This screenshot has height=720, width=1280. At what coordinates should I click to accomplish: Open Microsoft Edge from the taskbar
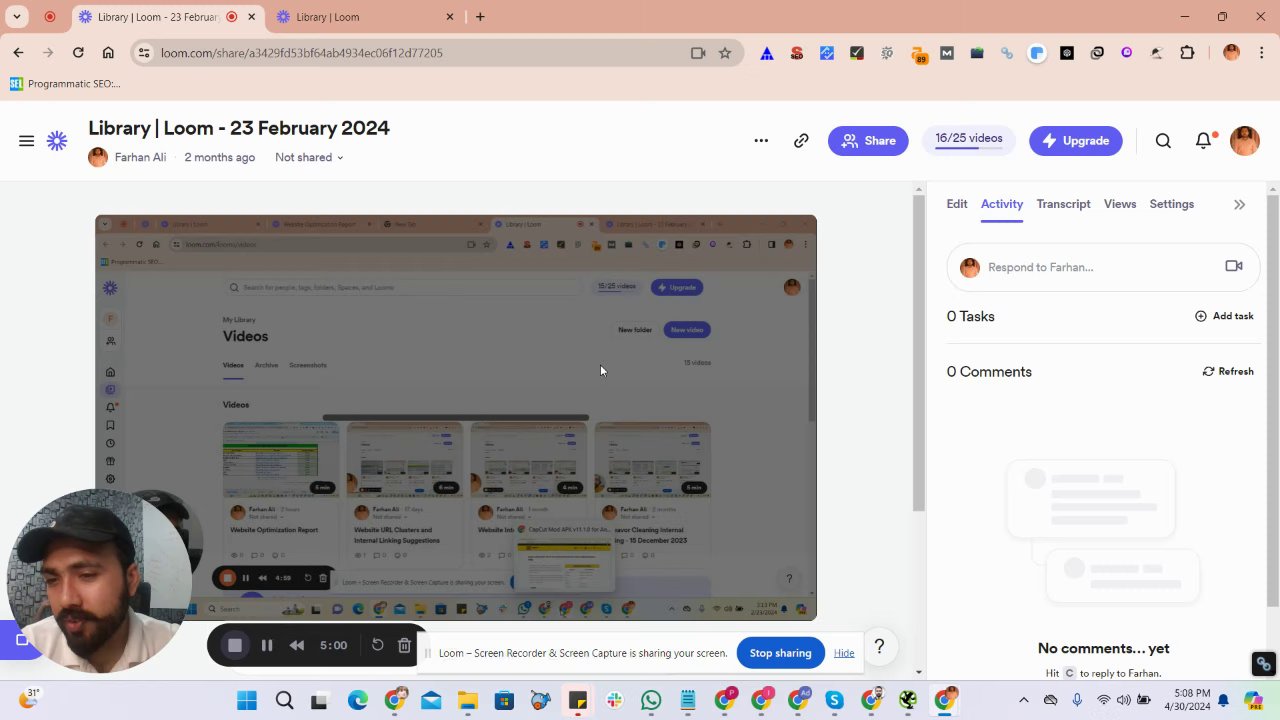(x=357, y=701)
